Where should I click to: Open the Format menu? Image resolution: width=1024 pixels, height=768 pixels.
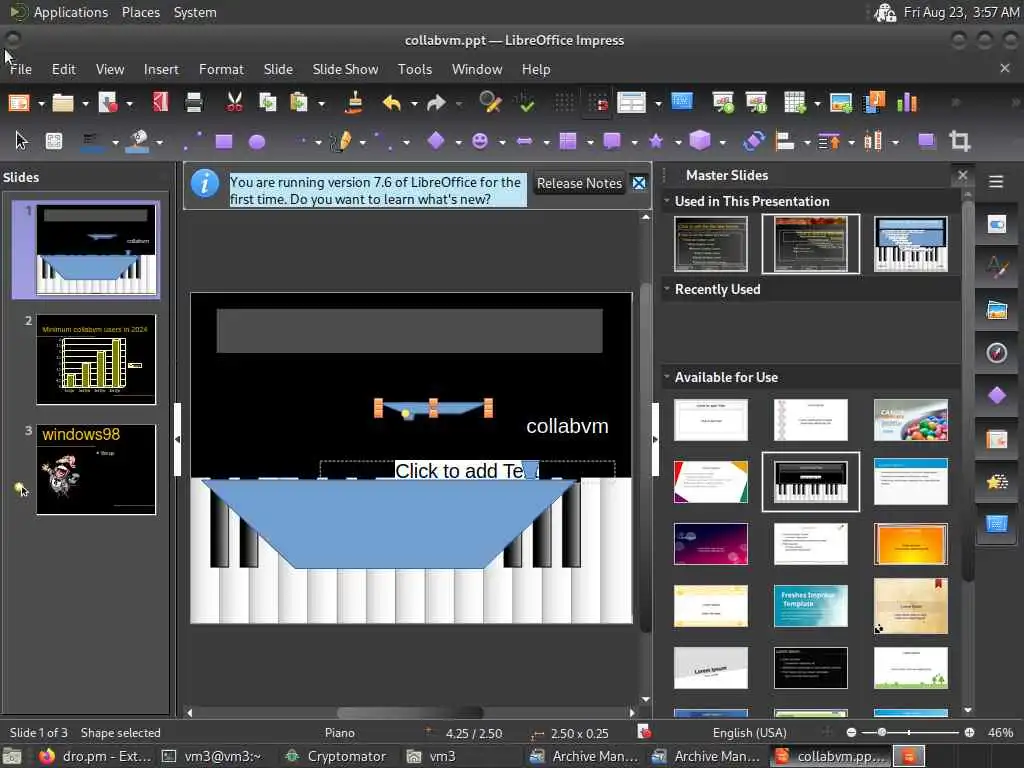click(x=221, y=69)
